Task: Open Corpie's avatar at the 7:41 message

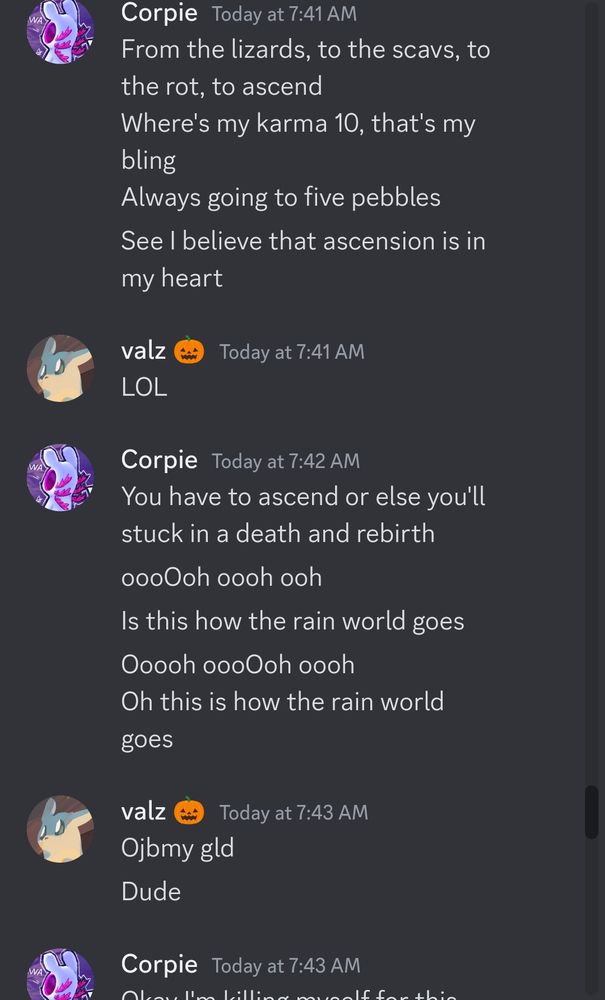Action: (61, 30)
